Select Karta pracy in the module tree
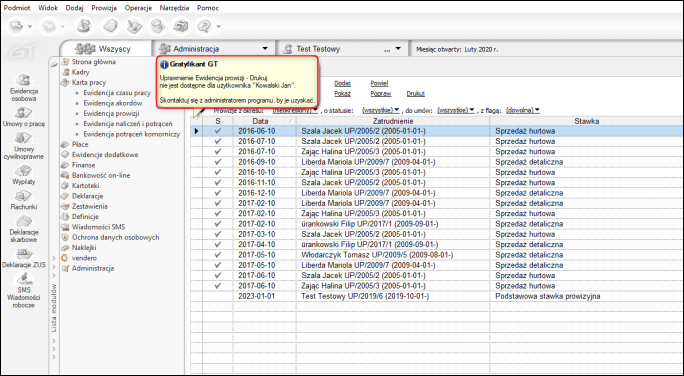 click(89, 82)
